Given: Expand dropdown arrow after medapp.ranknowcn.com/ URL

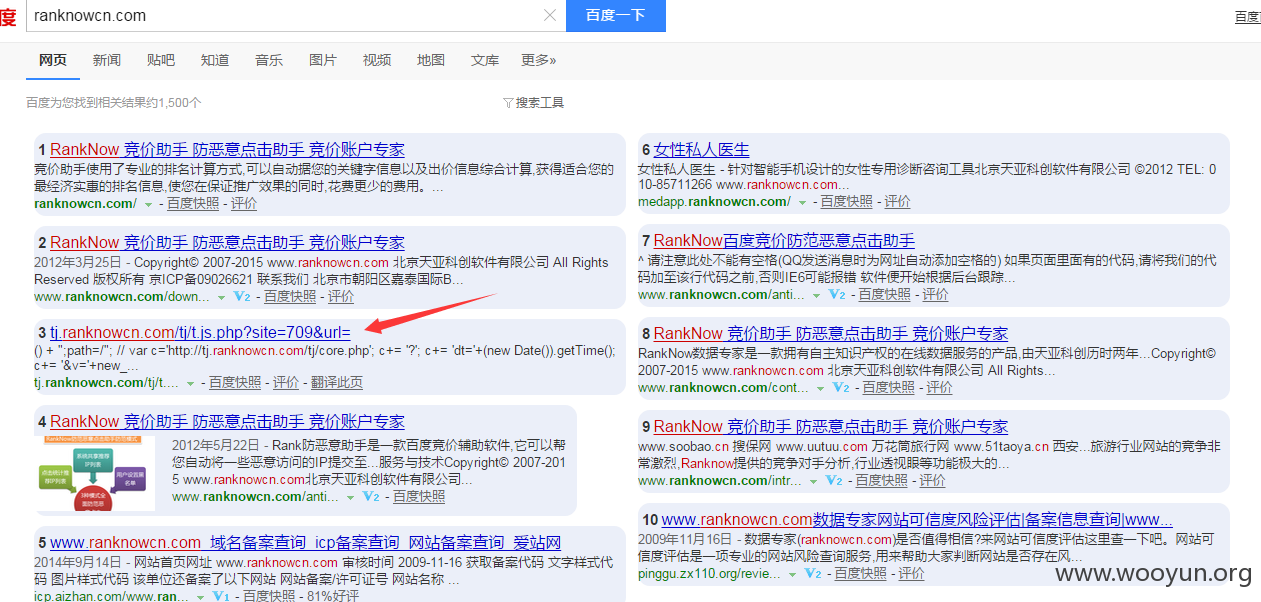Looking at the screenshot, I should 803,202.
